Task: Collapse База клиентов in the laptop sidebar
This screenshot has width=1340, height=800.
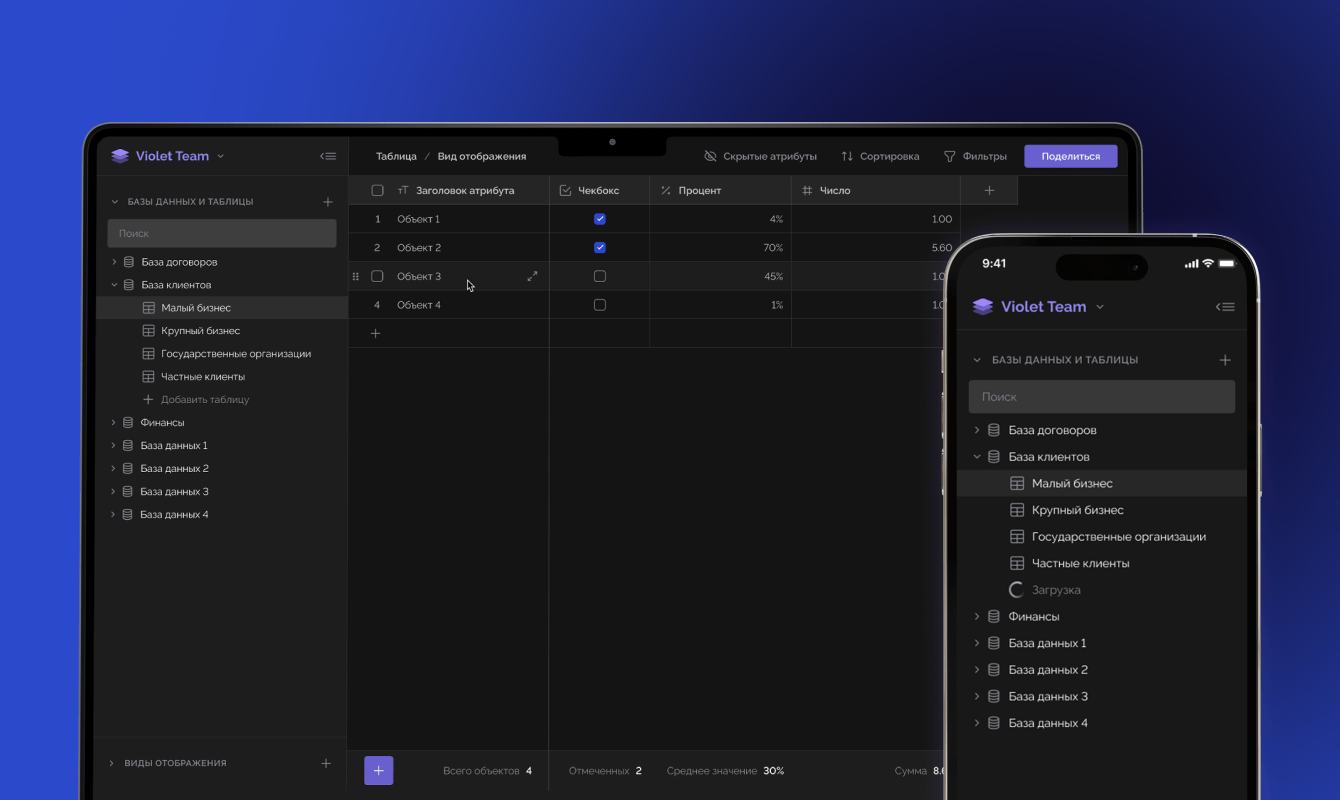Action: (x=114, y=285)
